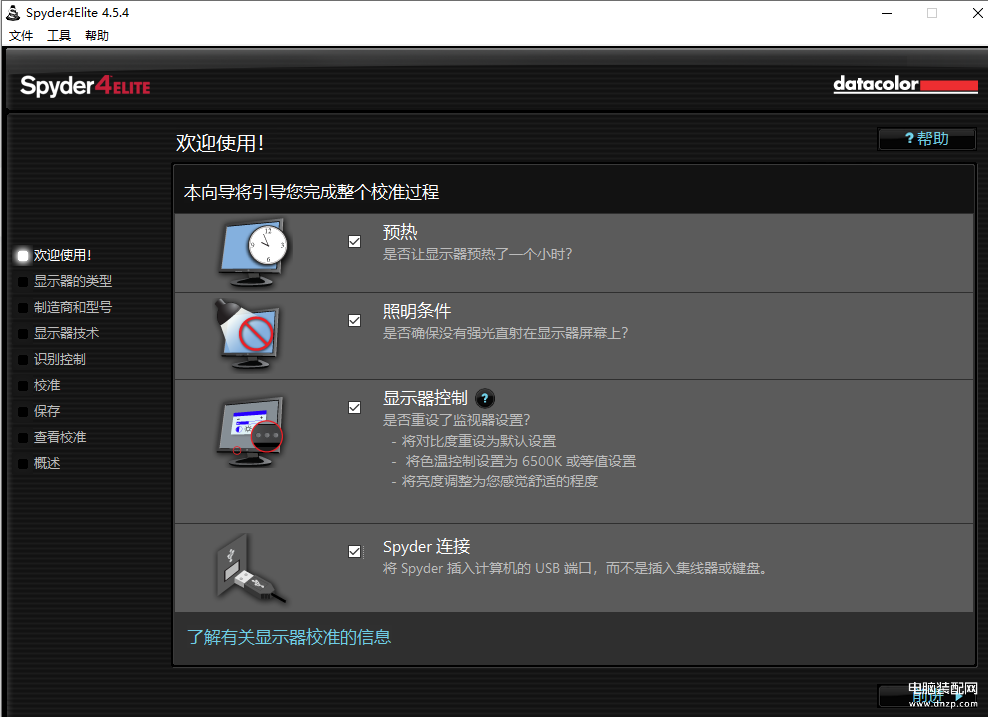
Task: Click the Spyder 连接 heading text
Action: (427, 546)
